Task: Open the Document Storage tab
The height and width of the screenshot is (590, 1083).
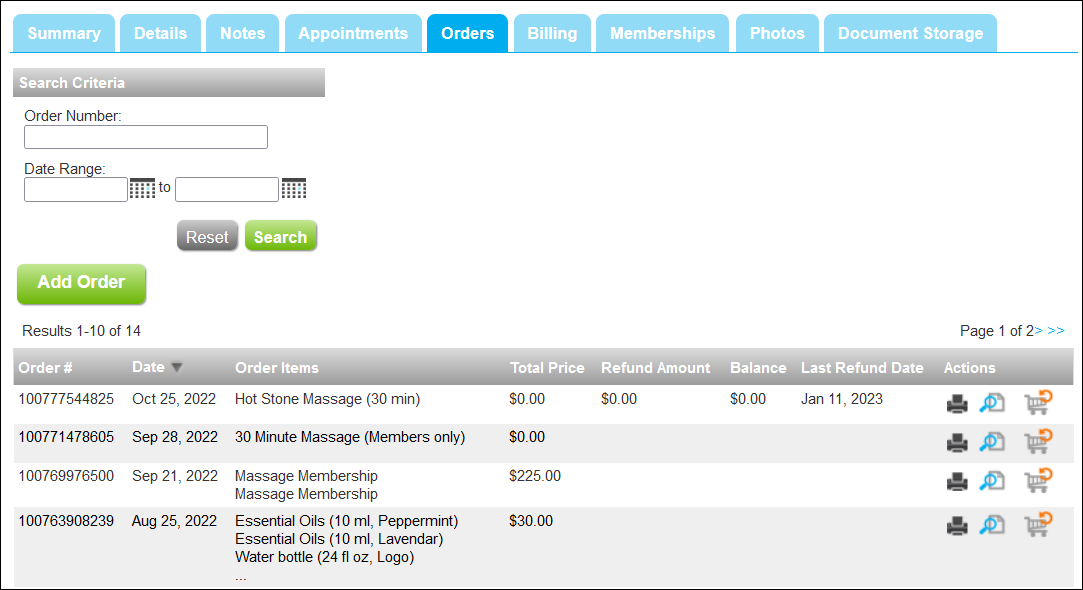Action: pyautogui.click(x=910, y=33)
